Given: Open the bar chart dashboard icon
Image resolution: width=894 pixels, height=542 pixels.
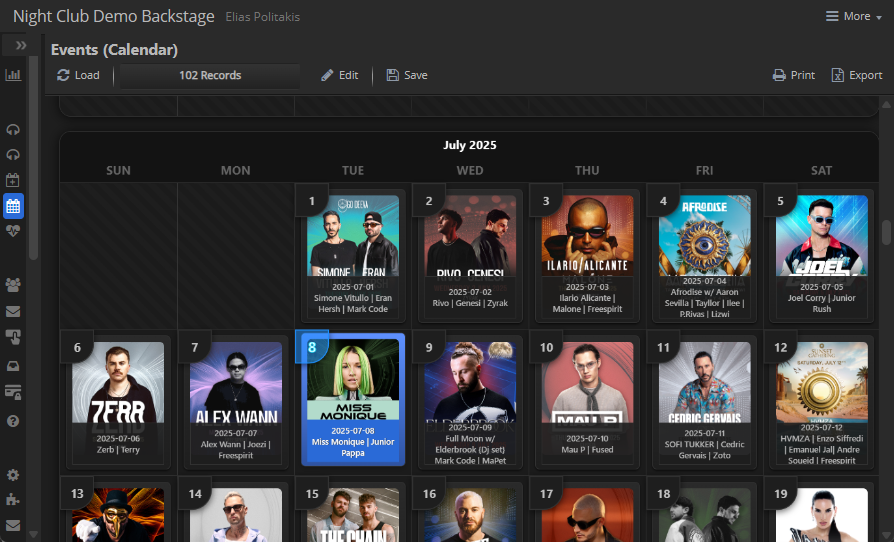Looking at the screenshot, I should coord(13,75).
